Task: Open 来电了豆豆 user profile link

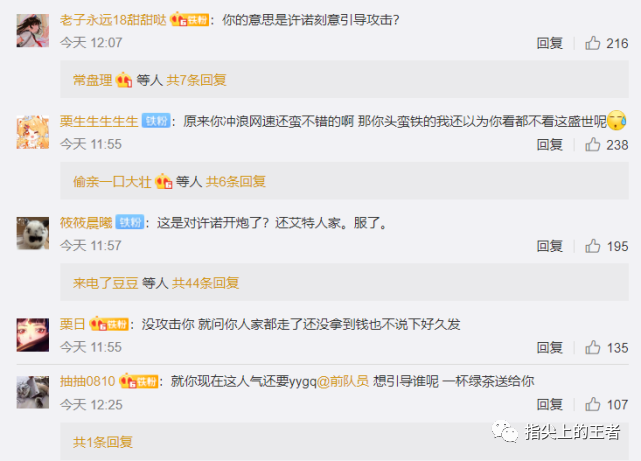Action: [106, 282]
